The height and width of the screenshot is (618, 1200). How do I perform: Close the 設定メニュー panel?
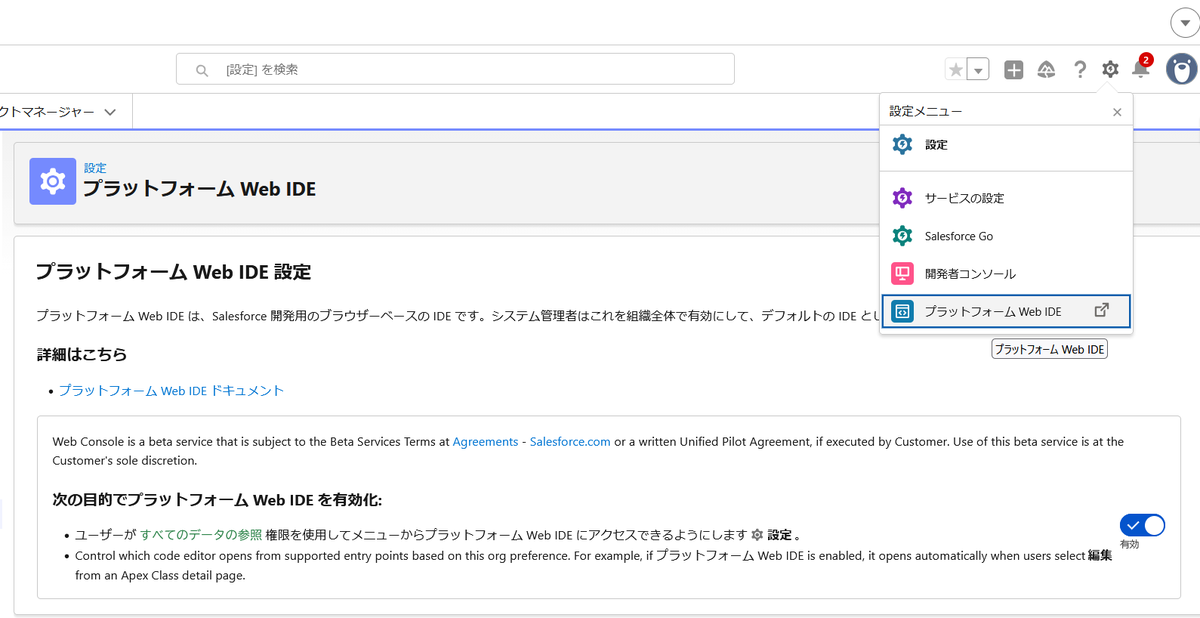[1117, 112]
